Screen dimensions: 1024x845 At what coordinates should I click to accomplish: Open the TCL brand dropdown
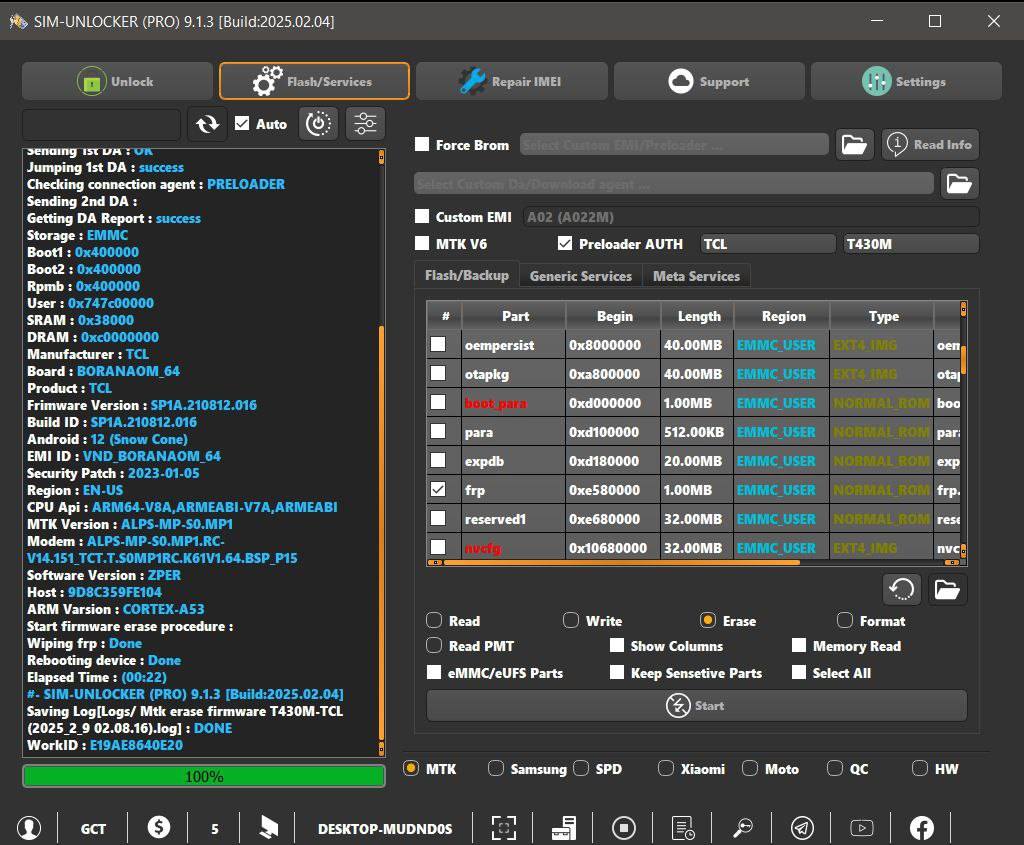pyautogui.click(x=767, y=244)
